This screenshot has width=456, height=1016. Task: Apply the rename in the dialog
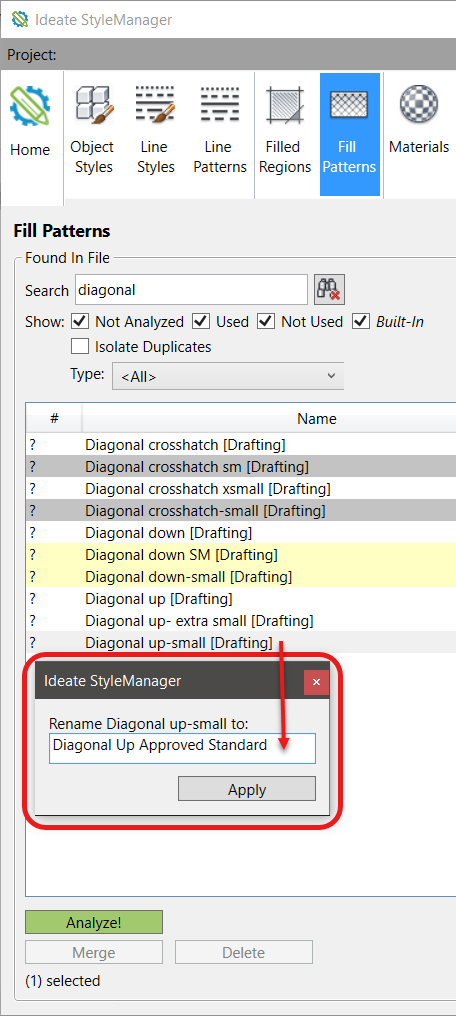[247, 789]
